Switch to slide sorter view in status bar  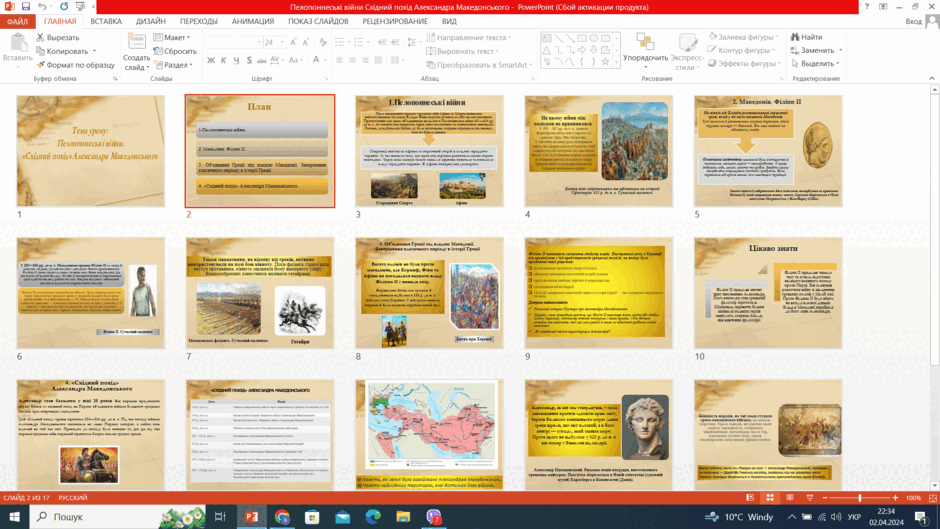[770, 498]
